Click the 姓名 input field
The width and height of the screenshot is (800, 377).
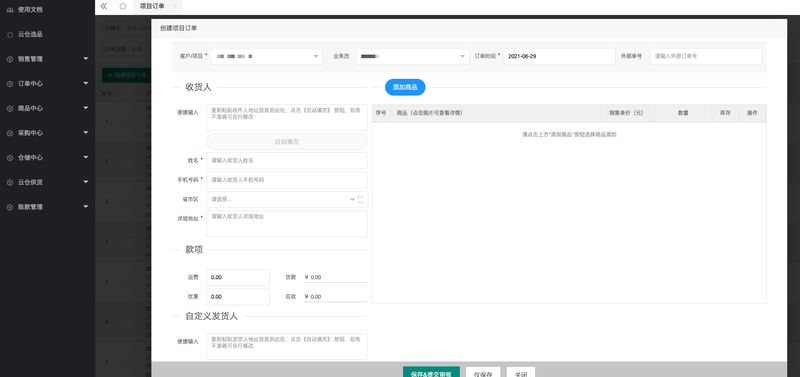click(287, 160)
